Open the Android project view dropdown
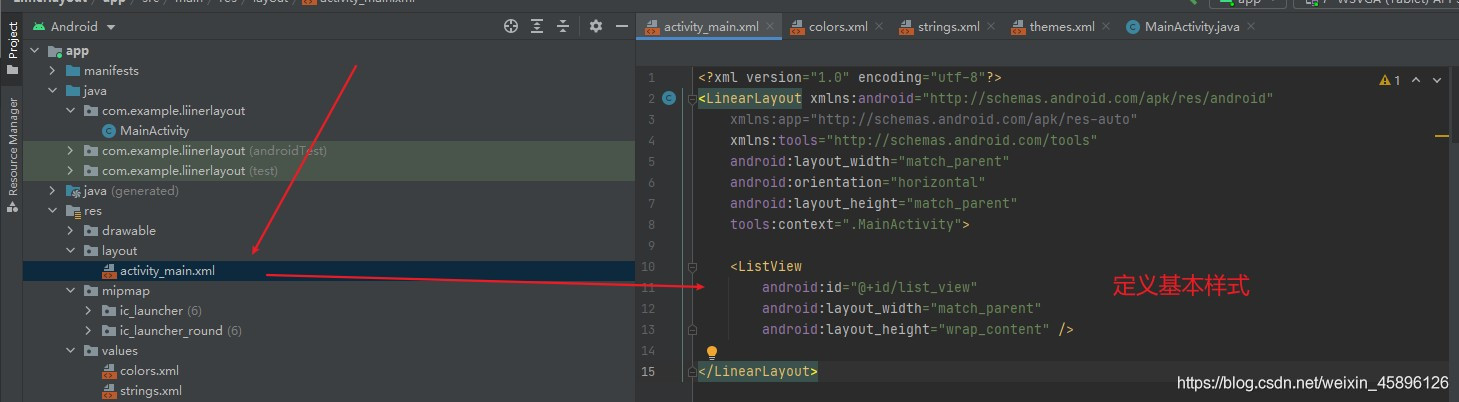This screenshot has height=402, width=1459. point(72,27)
